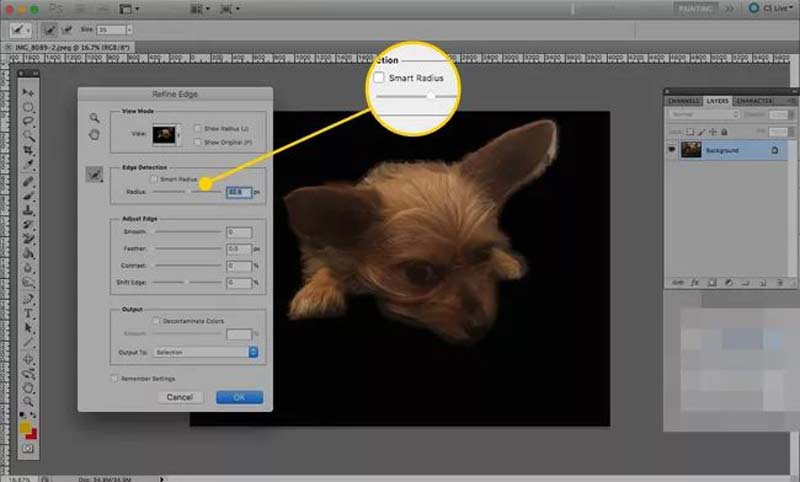Click the OK button

239,397
